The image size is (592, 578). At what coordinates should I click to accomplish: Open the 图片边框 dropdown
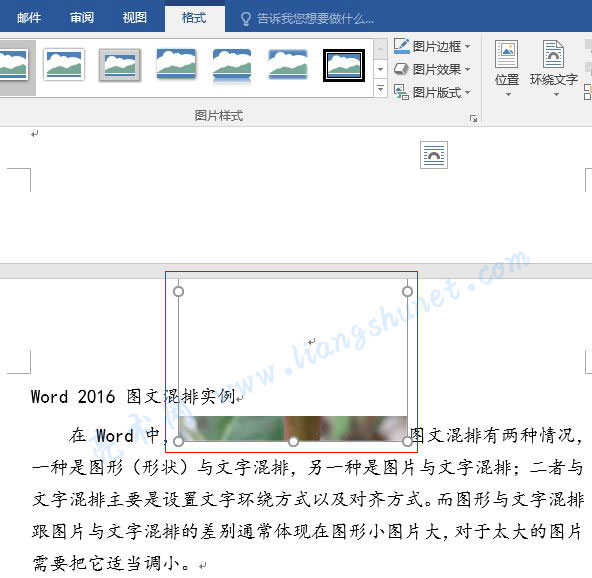click(x=432, y=46)
